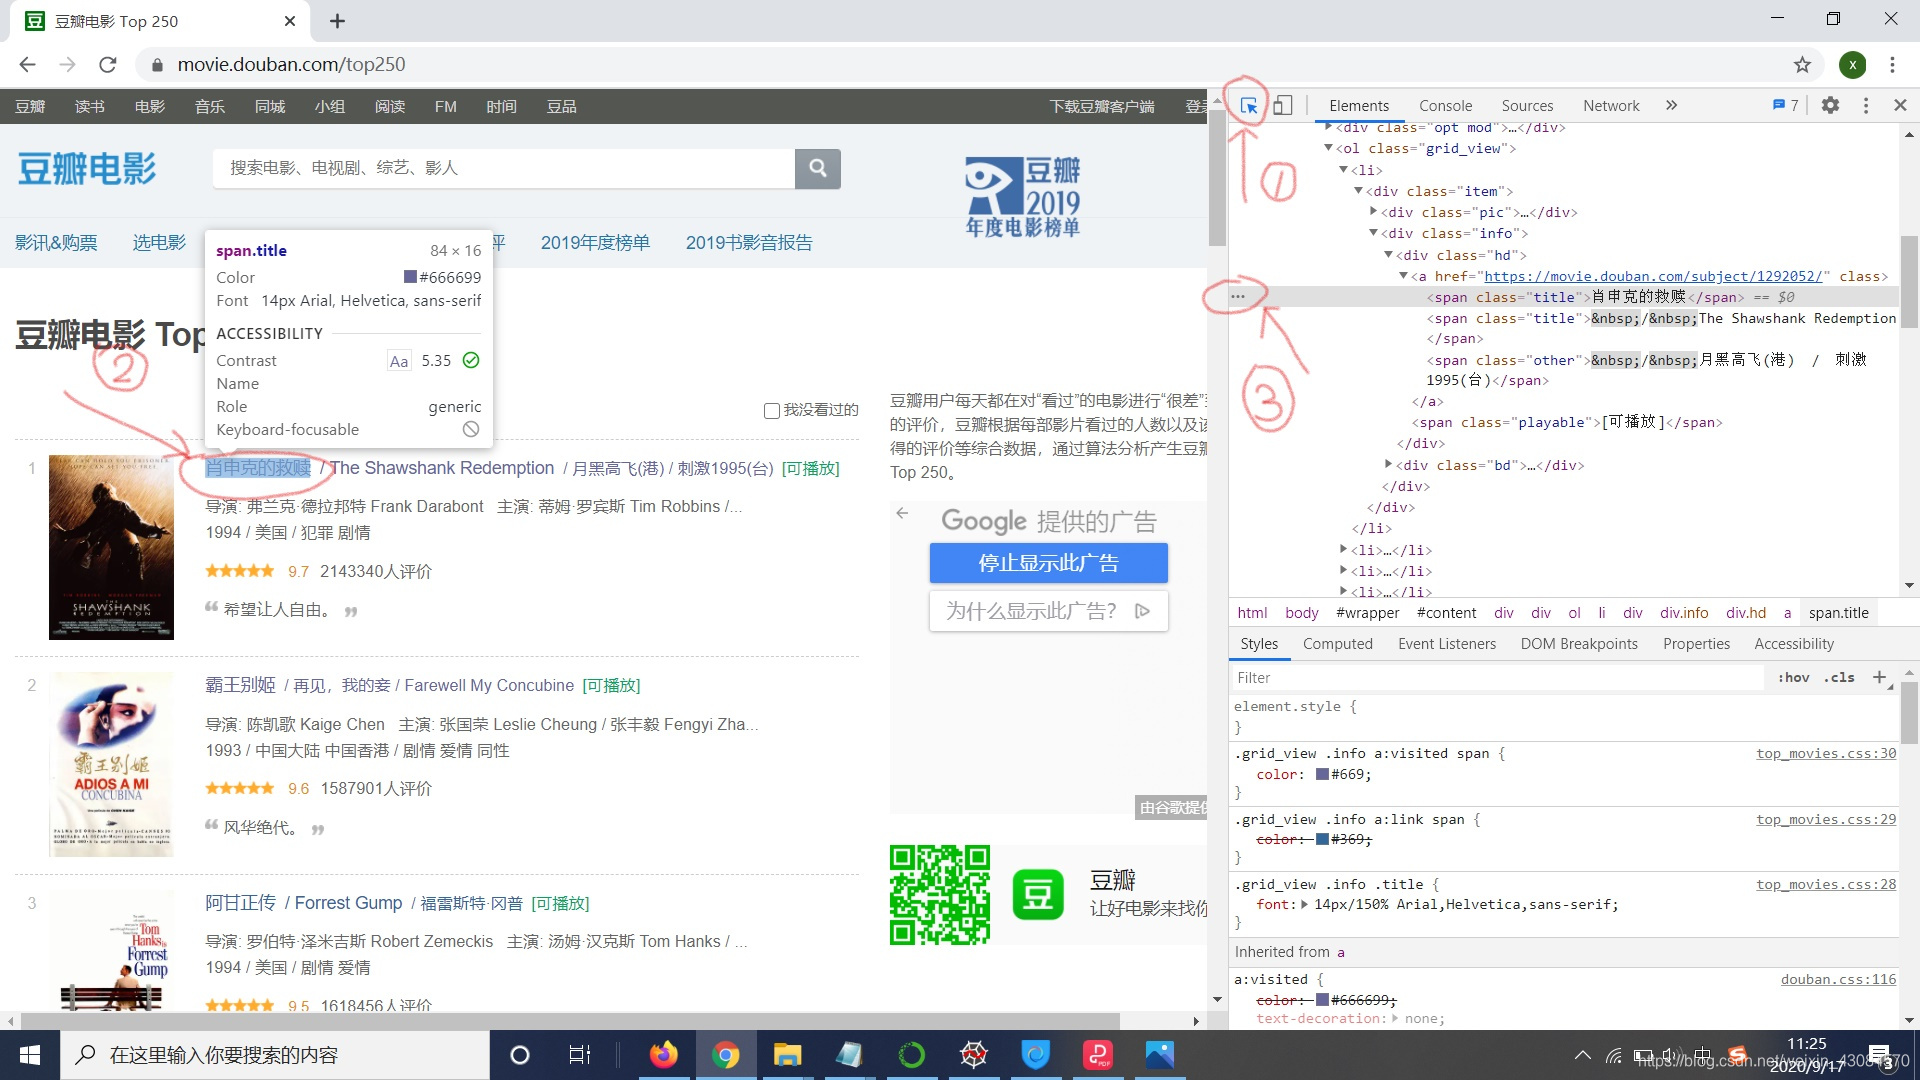This screenshot has height=1080, width=1920.
Task: Switch to the Network tab
Action: pos(1611,105)
